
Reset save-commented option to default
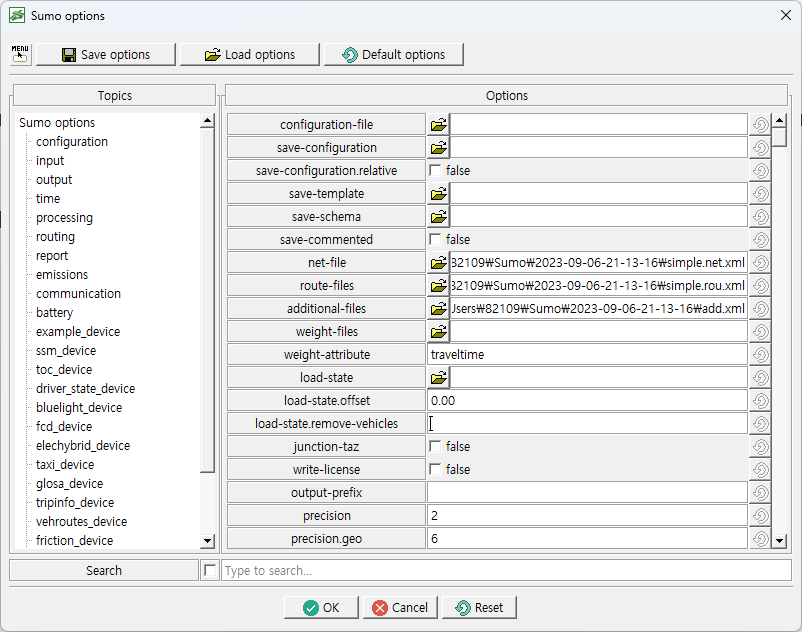[x=761, y=239]
